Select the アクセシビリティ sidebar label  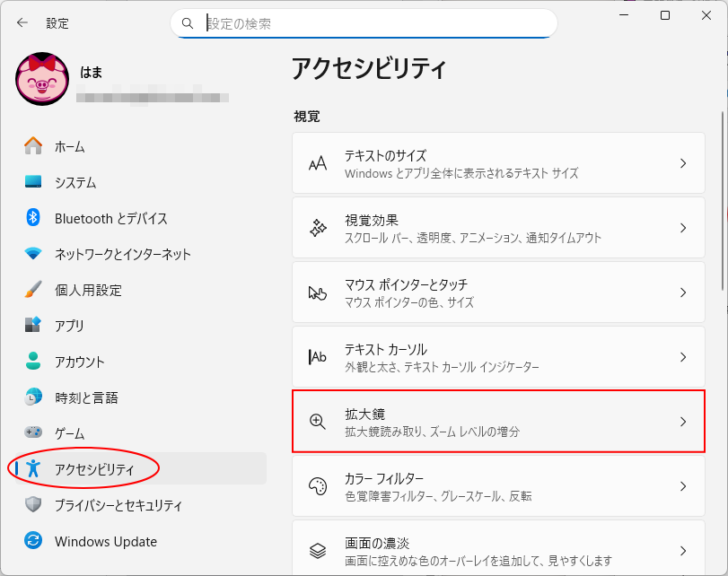point(94,469)
